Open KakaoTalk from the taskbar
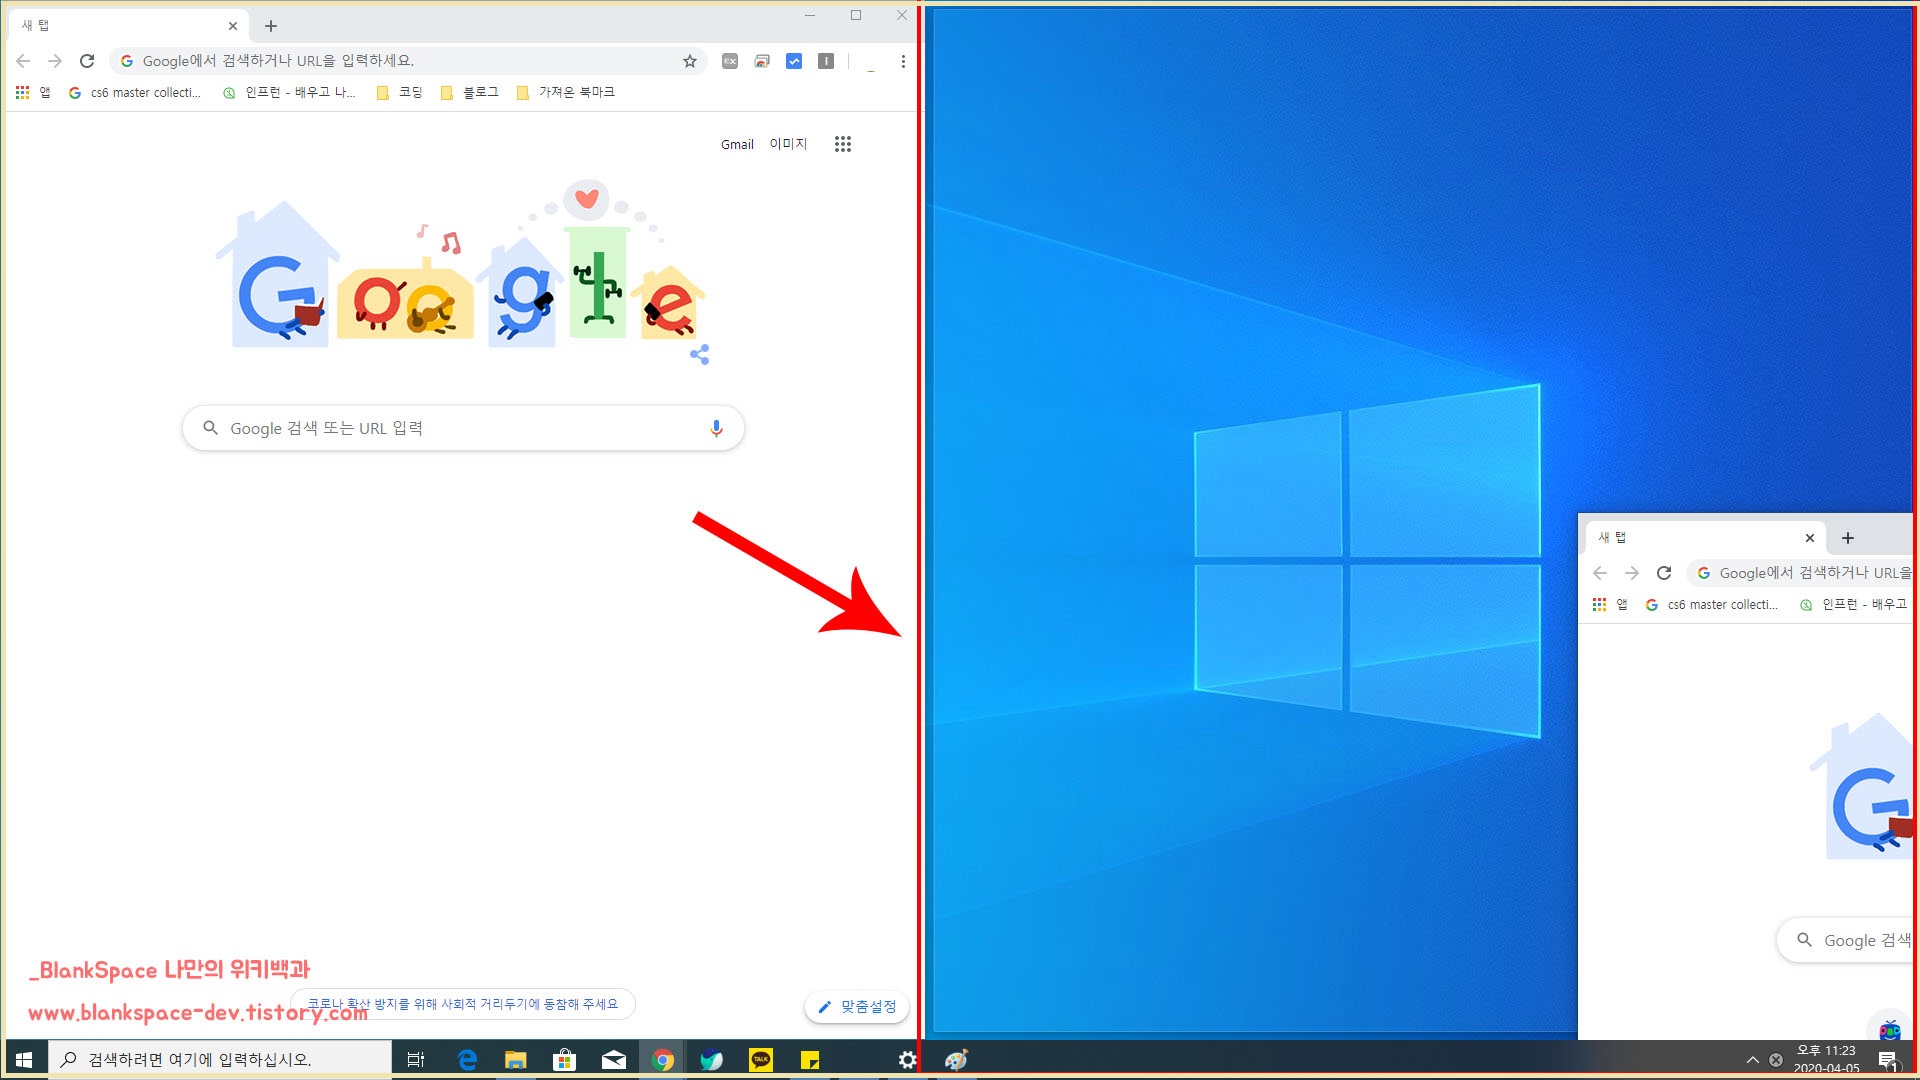1920x1080 pixels. click(x=761, y=1060)
